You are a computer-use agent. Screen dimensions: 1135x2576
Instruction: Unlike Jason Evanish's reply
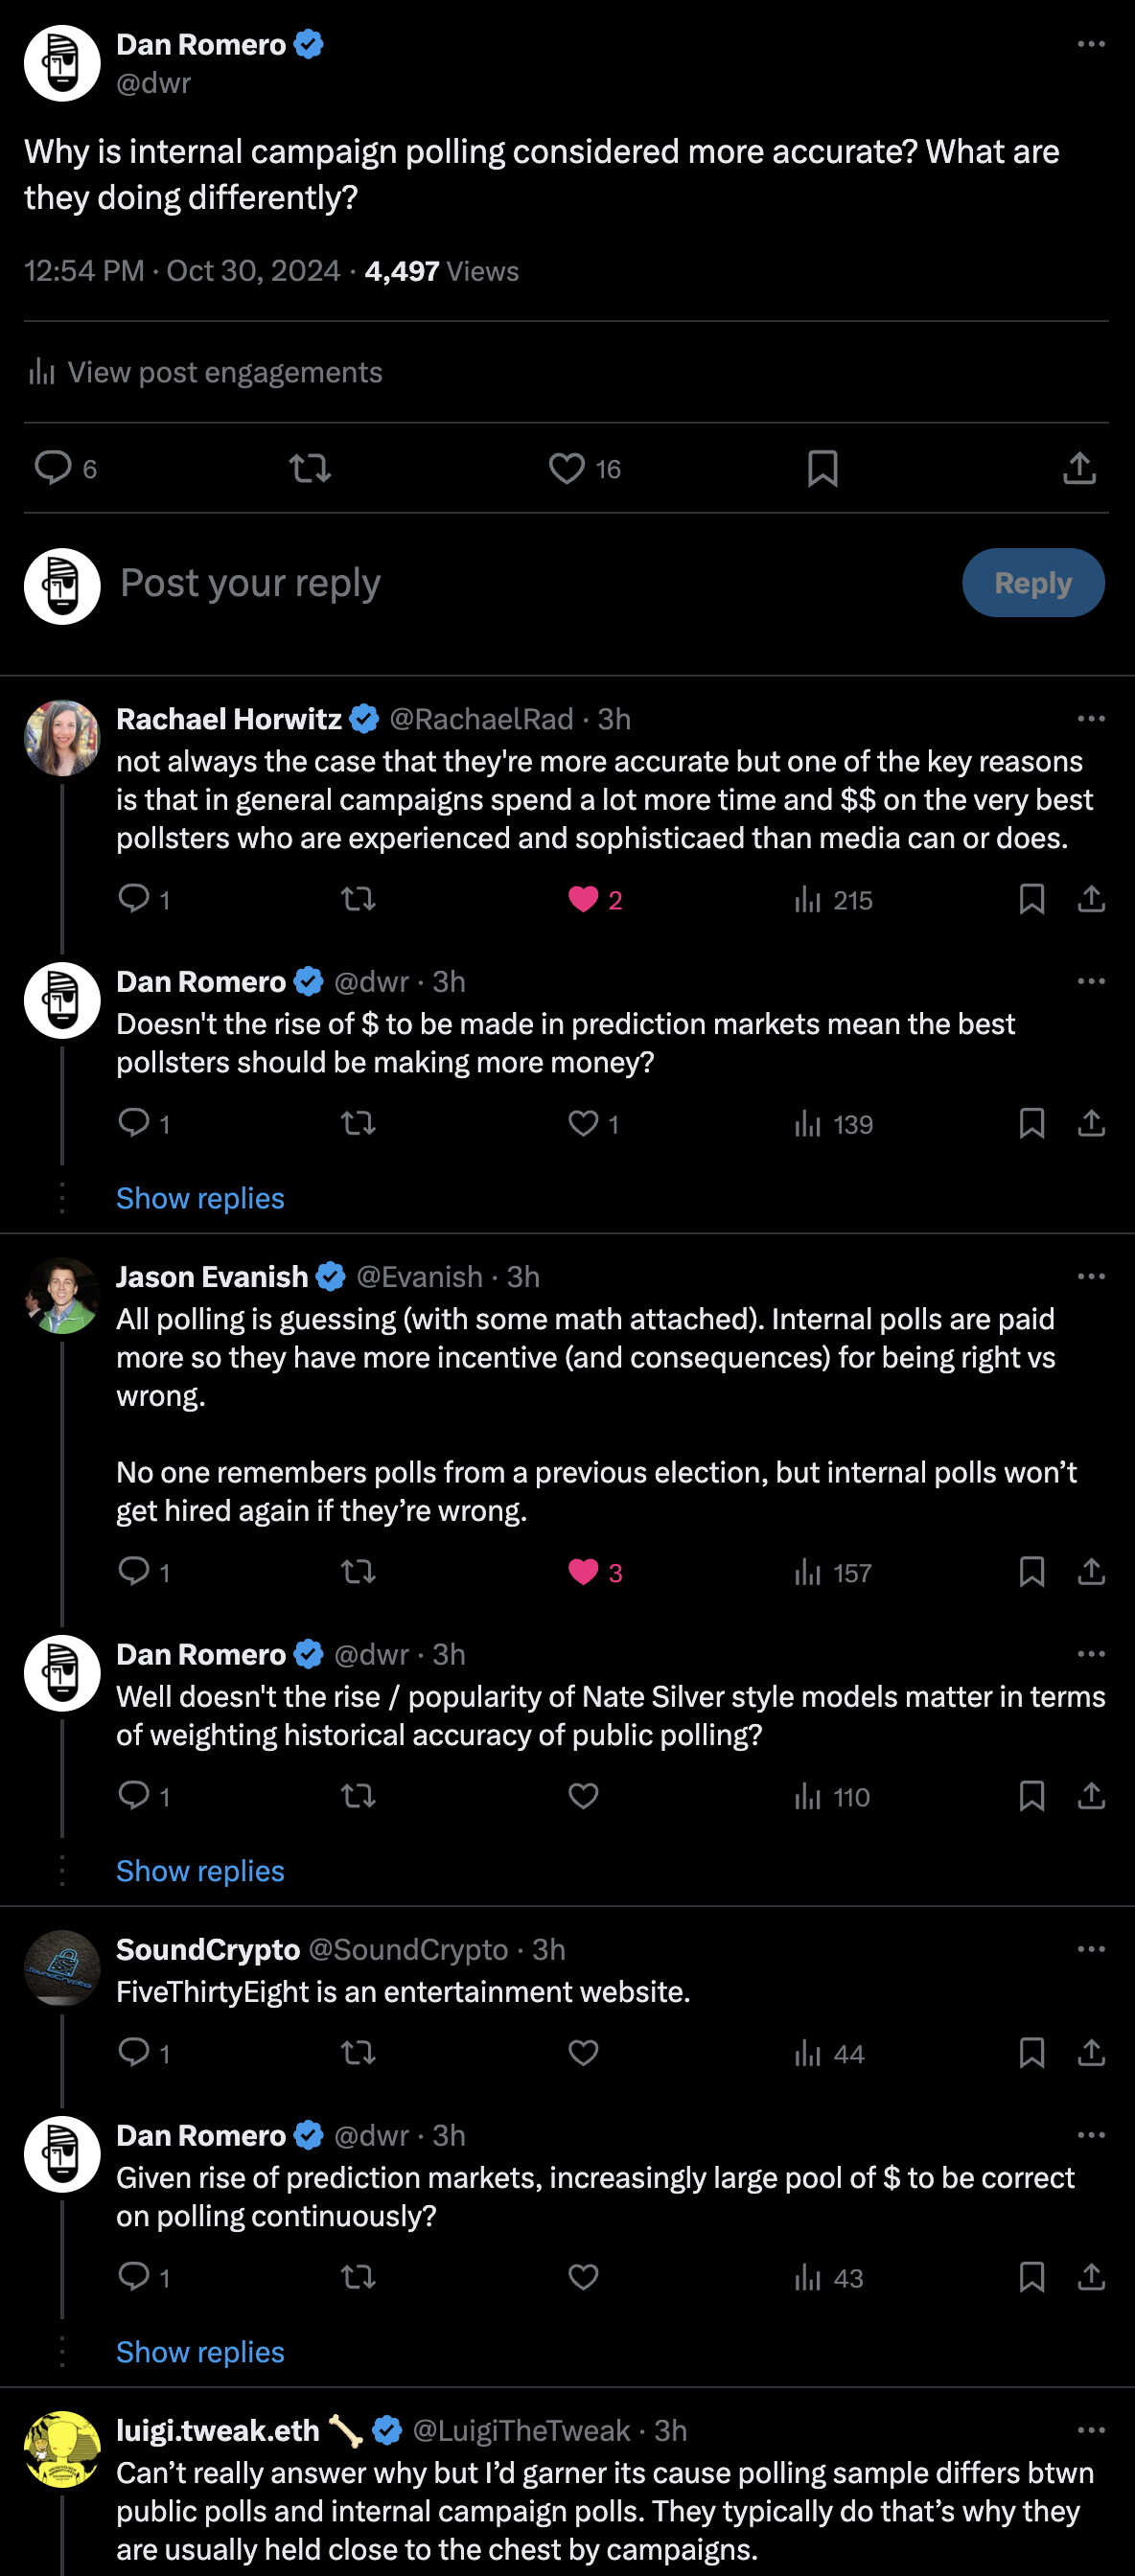click(x=583, y=1572)
